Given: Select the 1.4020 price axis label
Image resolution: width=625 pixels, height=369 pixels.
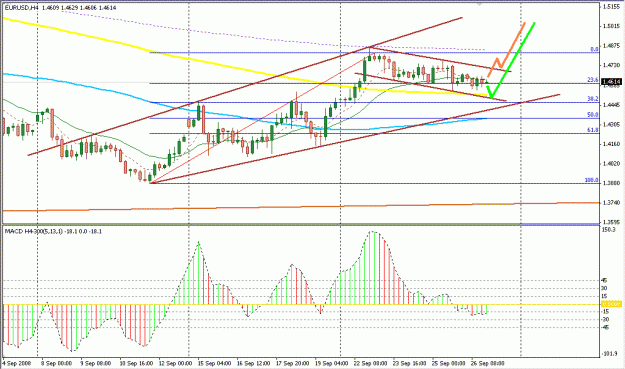Looking at the screenshot, I should (611, 163).
